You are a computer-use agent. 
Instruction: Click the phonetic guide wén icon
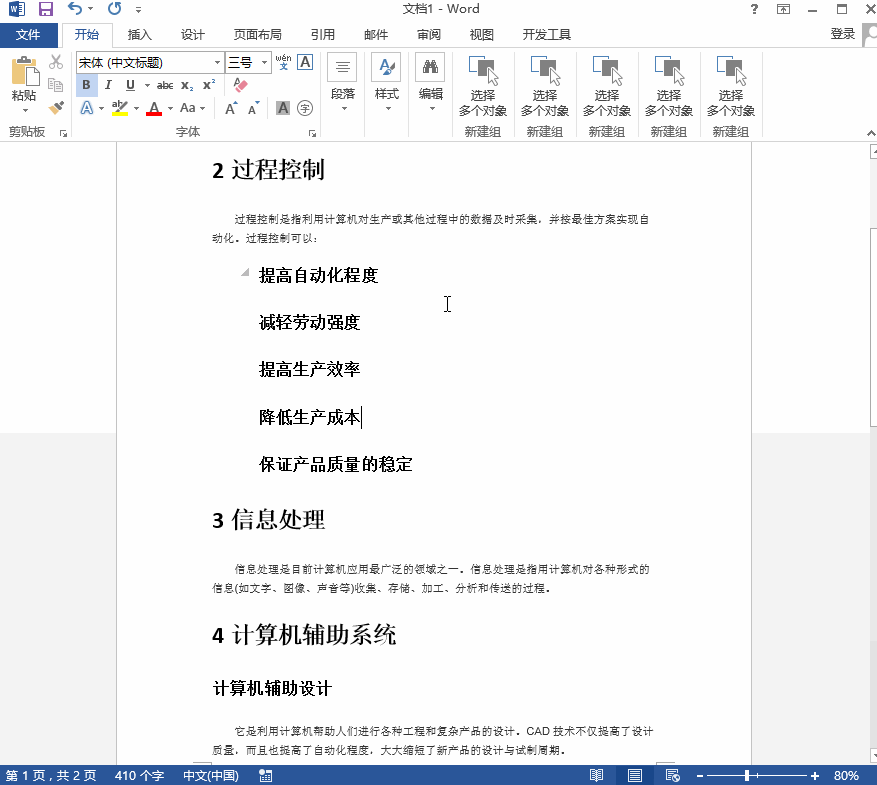point(284,62)
